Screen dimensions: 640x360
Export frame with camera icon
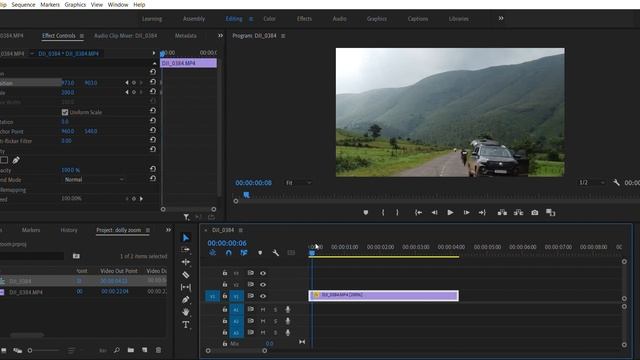pos(535,213)
